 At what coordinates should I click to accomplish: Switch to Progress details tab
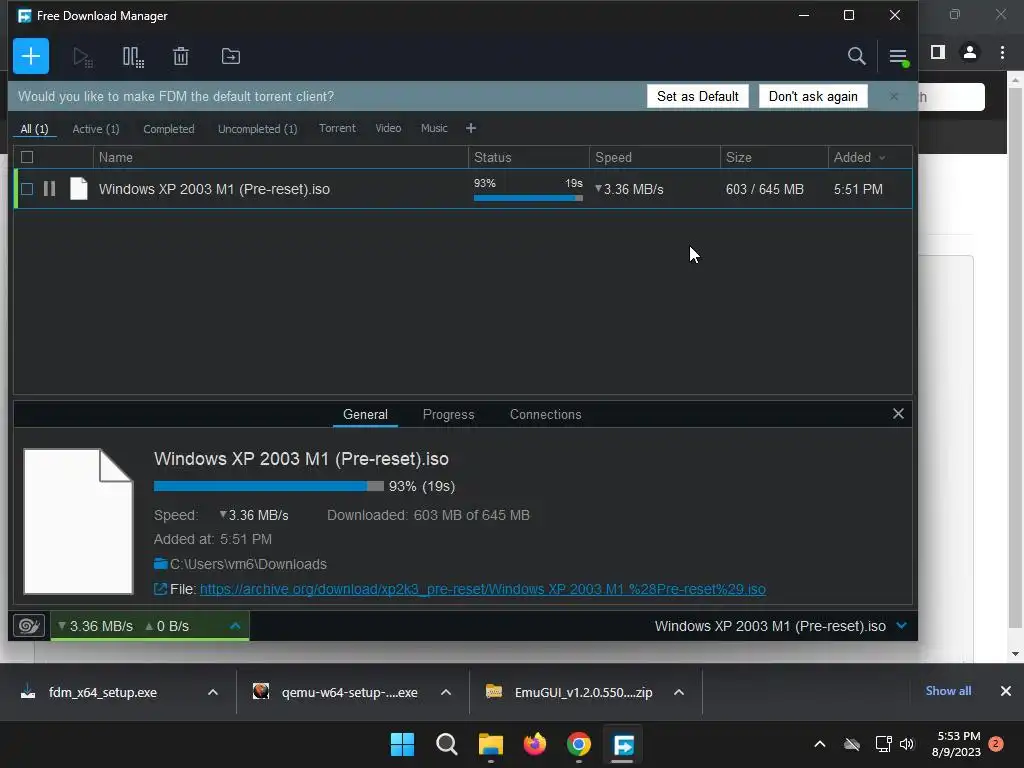point(449,414)
